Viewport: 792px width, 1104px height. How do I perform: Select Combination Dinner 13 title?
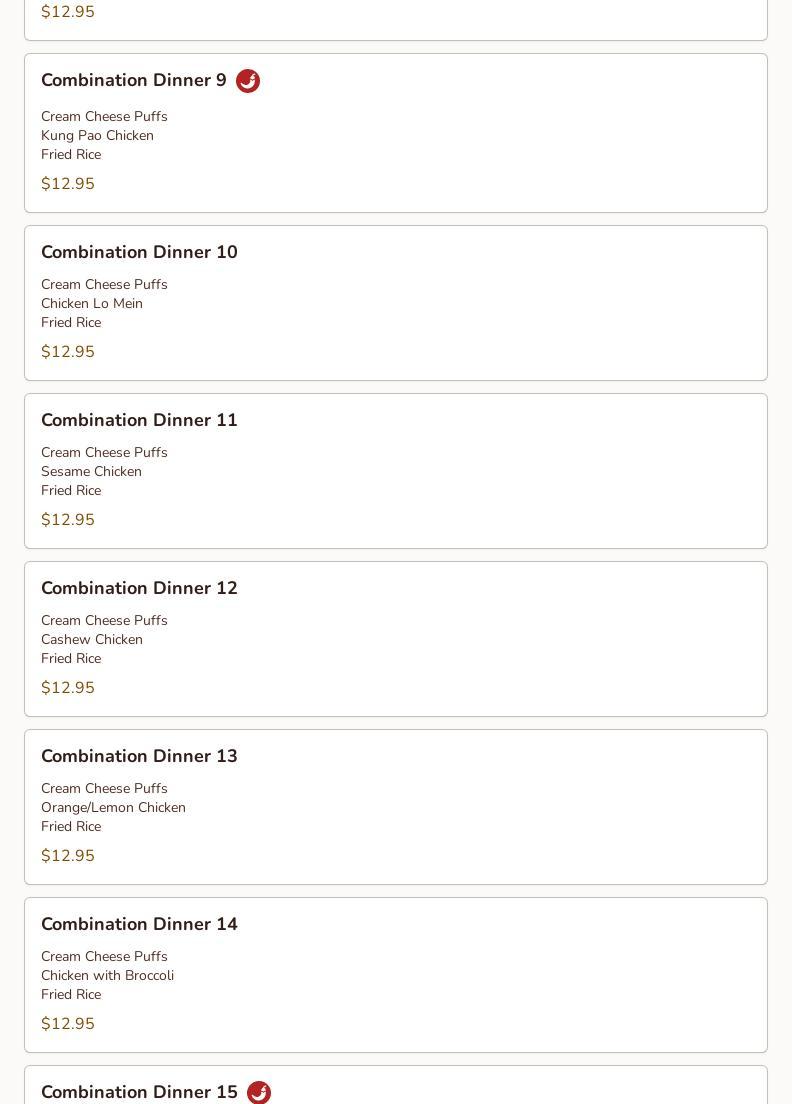139,757
